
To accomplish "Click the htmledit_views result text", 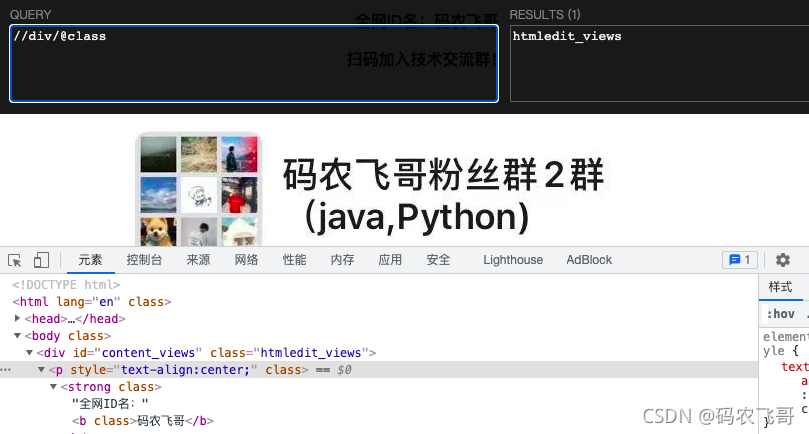I will coord(567,36).
